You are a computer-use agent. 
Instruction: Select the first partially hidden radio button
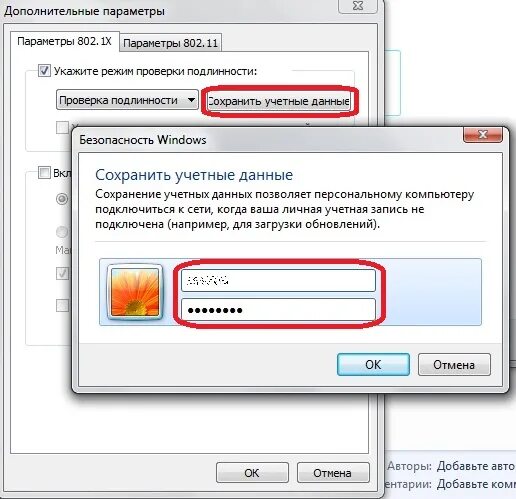(62, 199)
